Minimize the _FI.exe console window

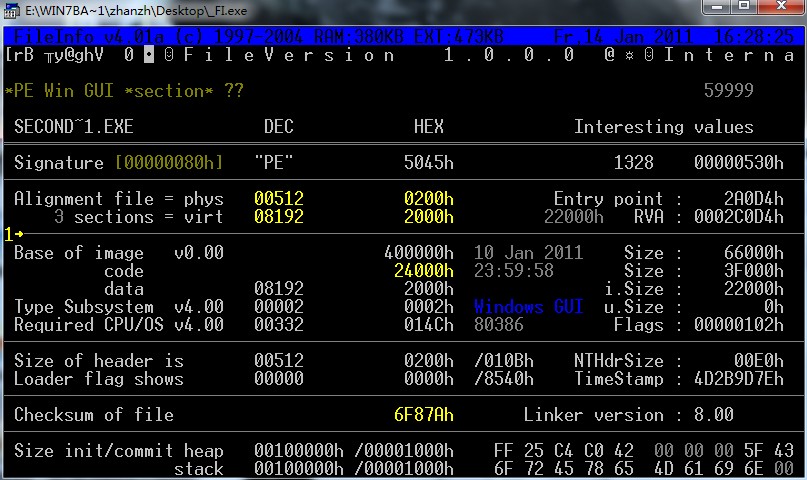717,6
